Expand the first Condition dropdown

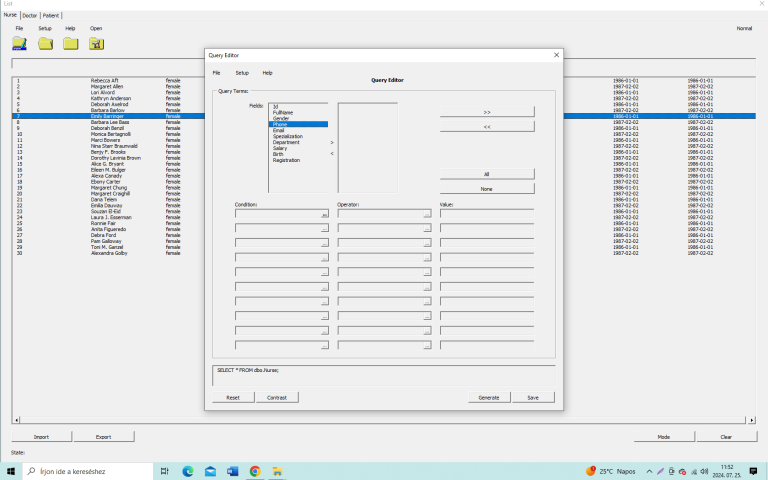coord(324,214)
